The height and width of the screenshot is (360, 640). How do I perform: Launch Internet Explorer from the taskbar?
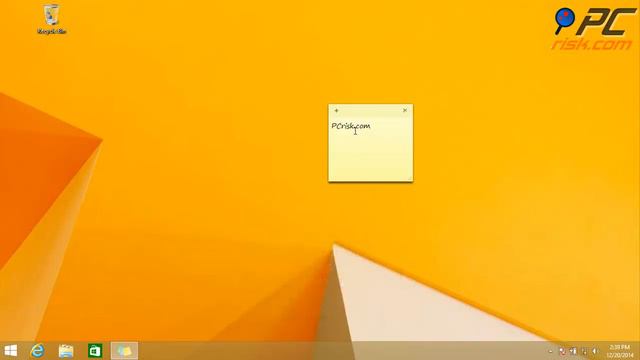(37, 351)
